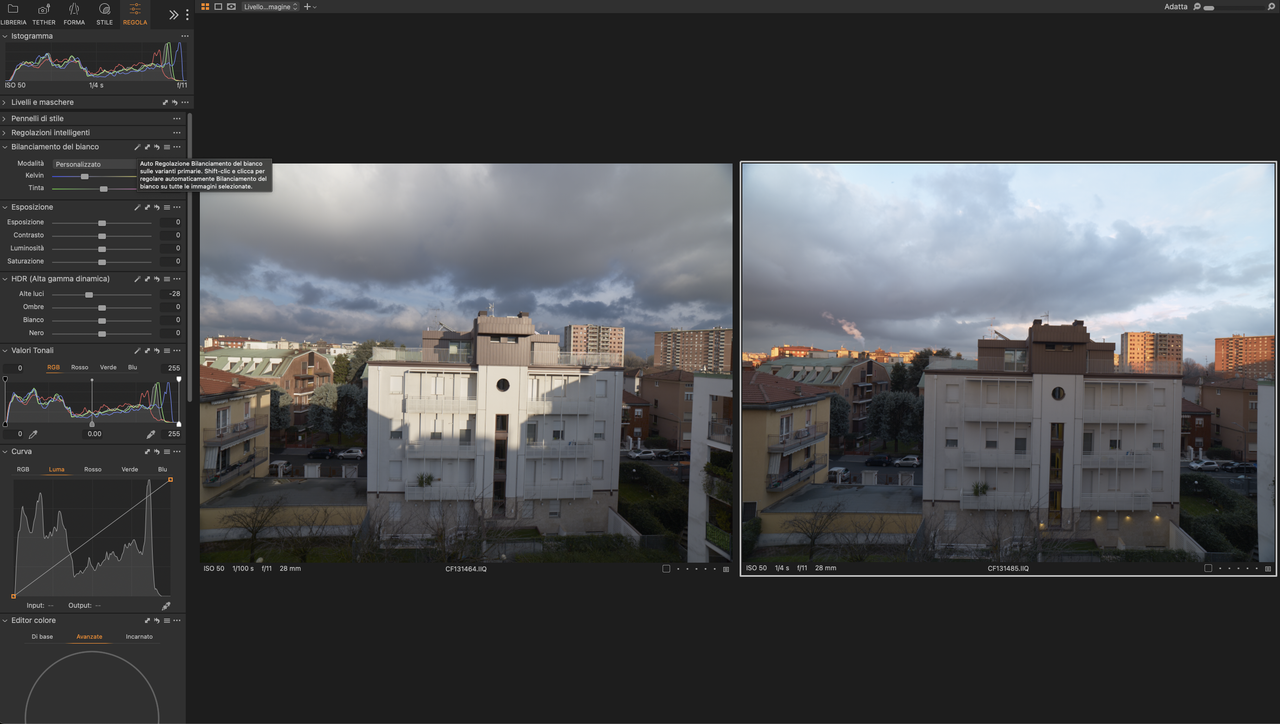Open the Regolazioni intelligenti options menu
The height and width of the screenshot is (724, 1280).
(x=177, y=132)
